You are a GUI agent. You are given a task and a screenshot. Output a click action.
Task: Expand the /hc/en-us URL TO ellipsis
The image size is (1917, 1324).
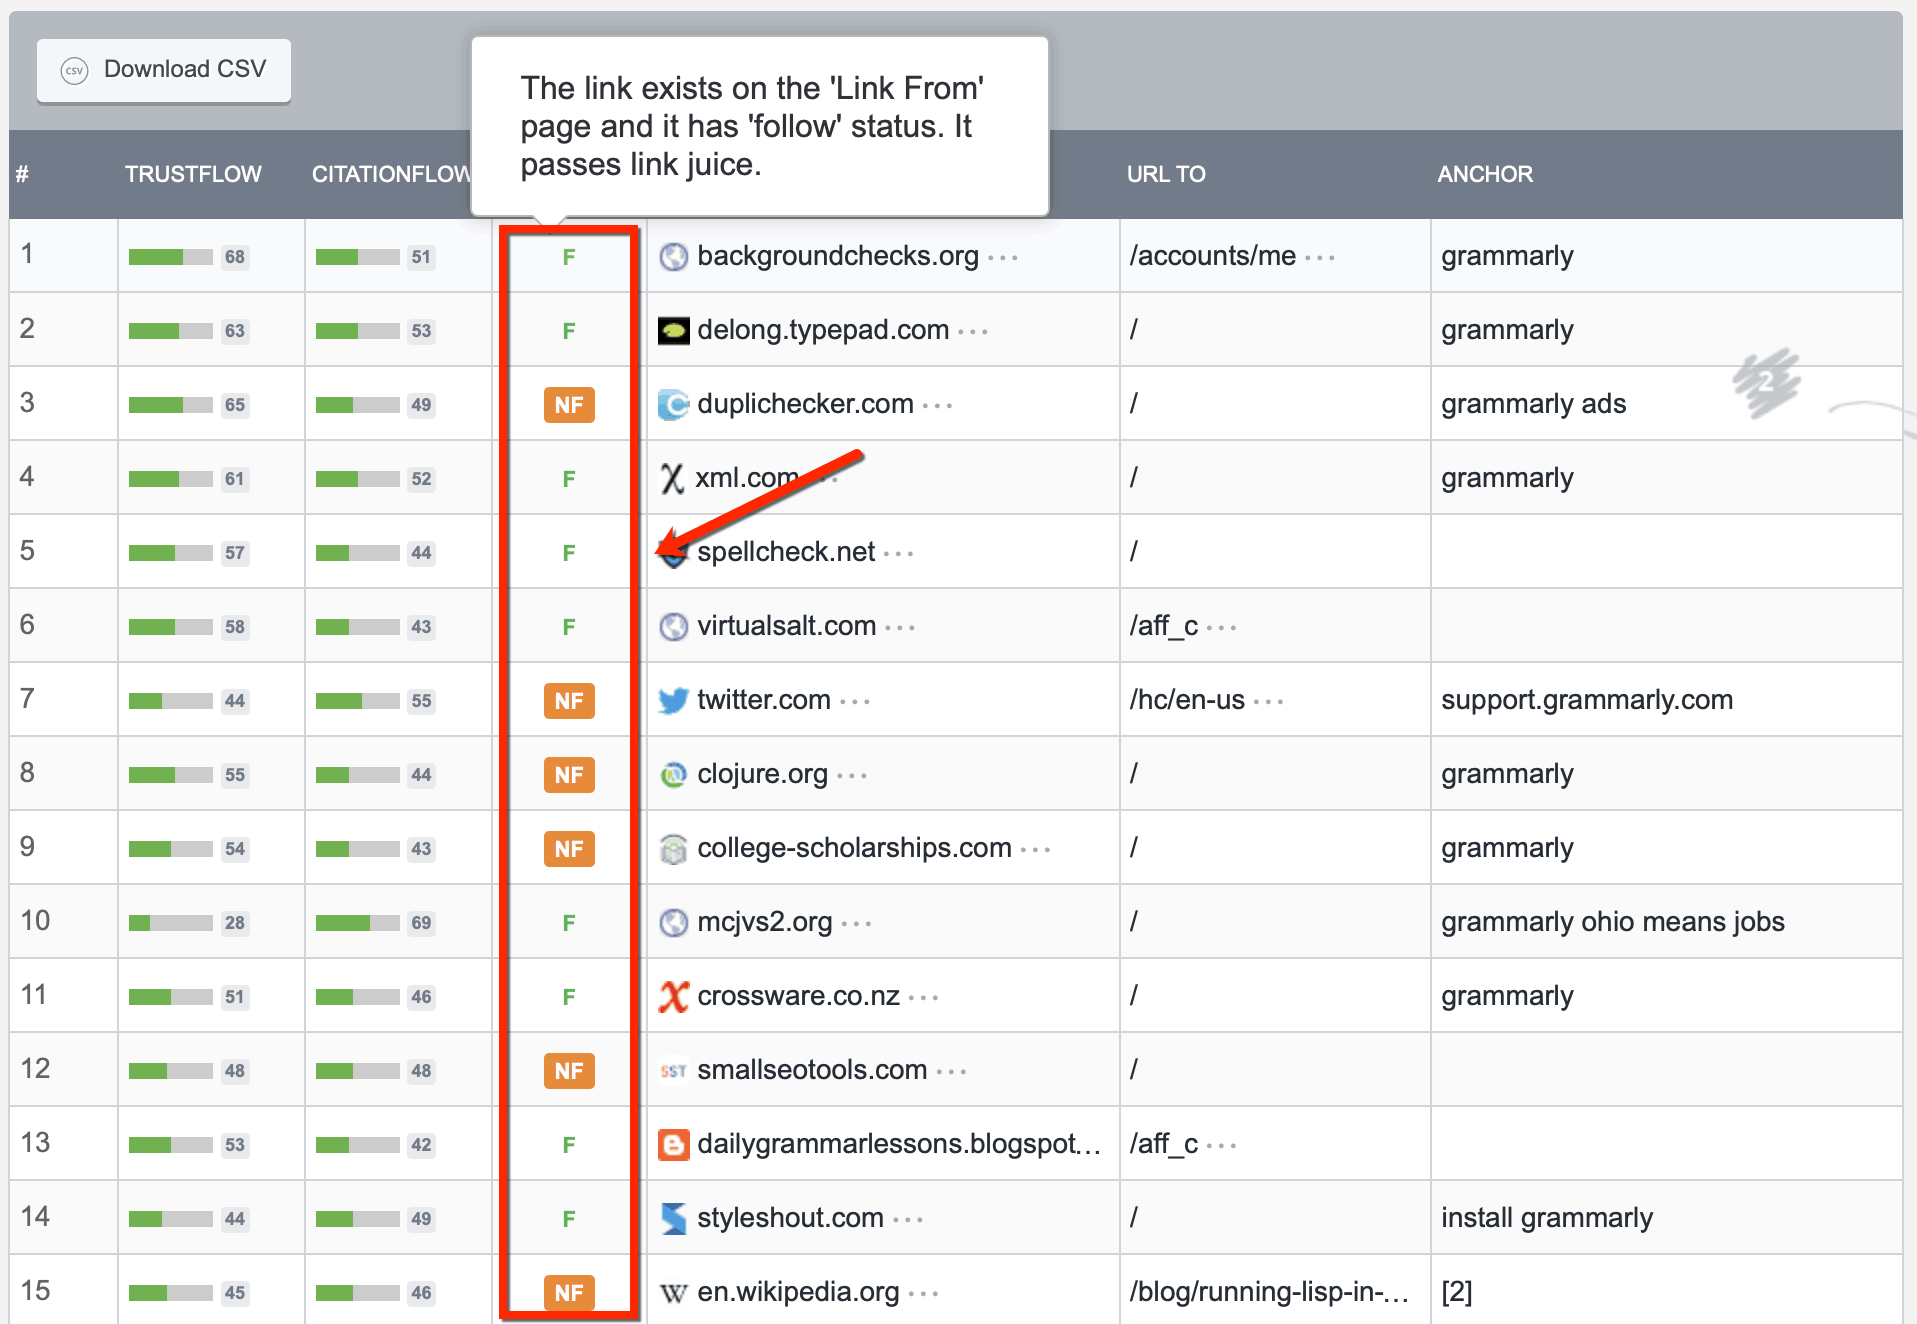(x=1269, y=703)
